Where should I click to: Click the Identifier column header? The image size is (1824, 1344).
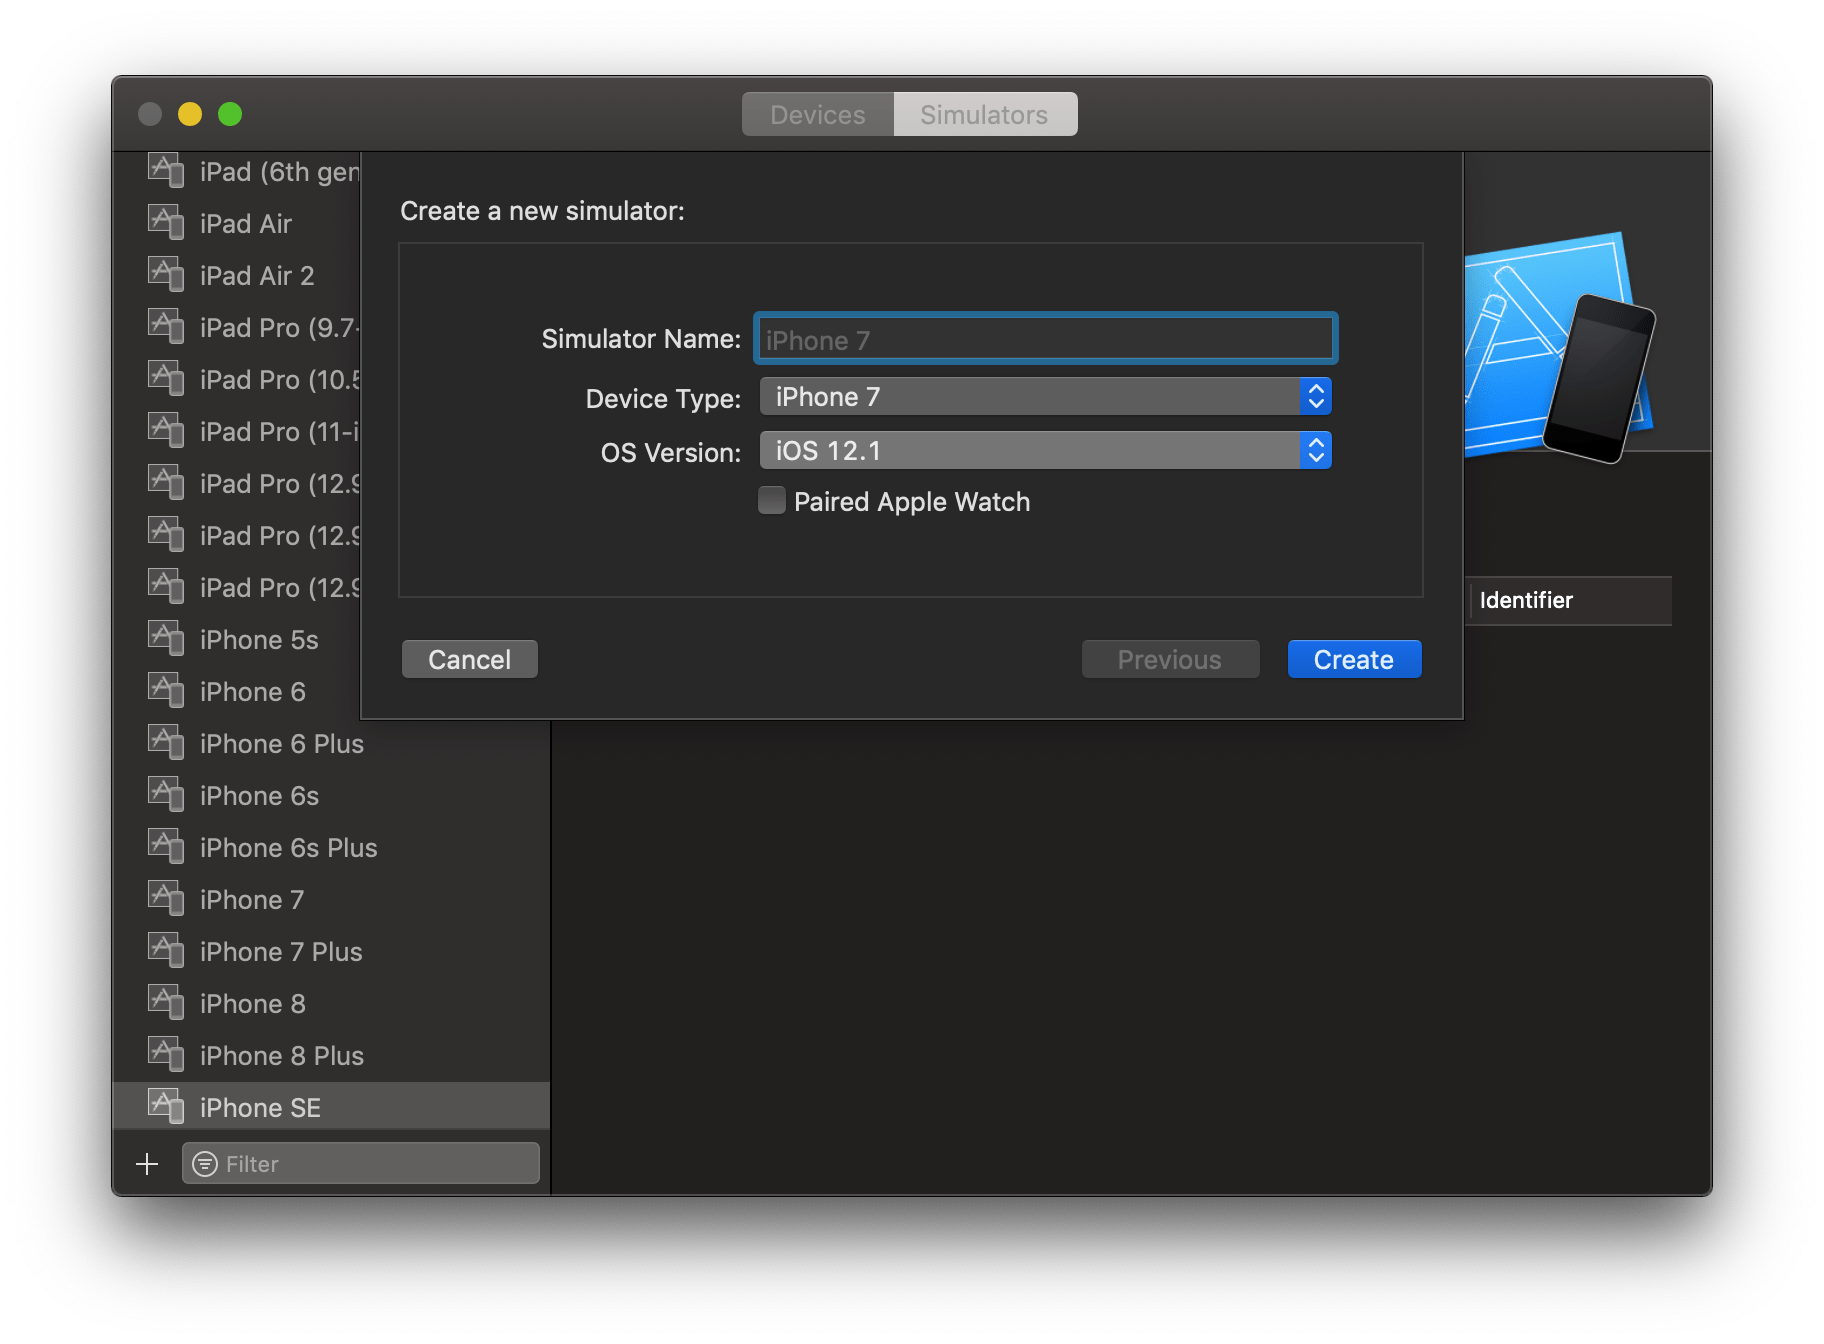click(x=1569, y=600)
